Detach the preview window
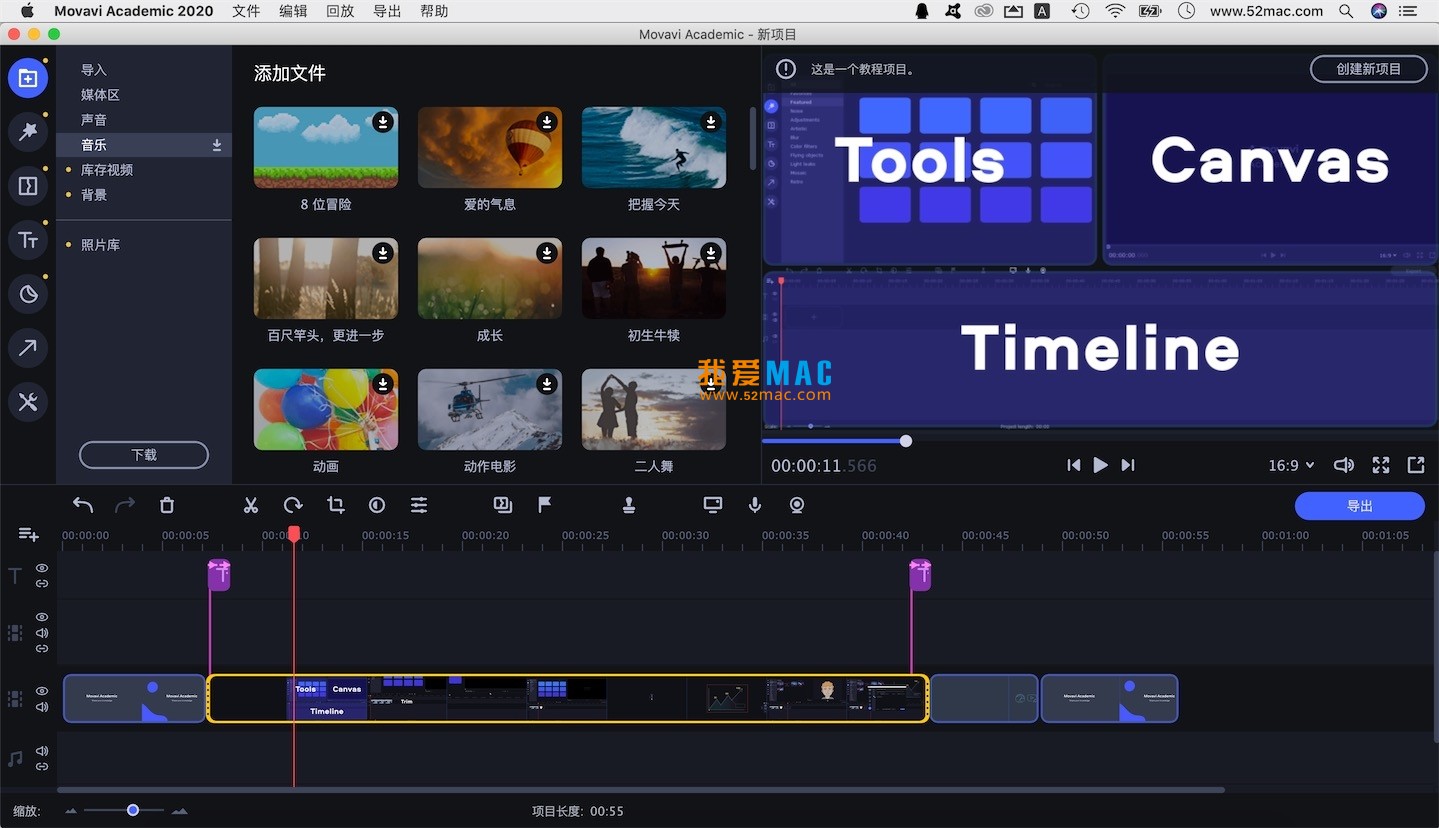 pos(1416,465)
